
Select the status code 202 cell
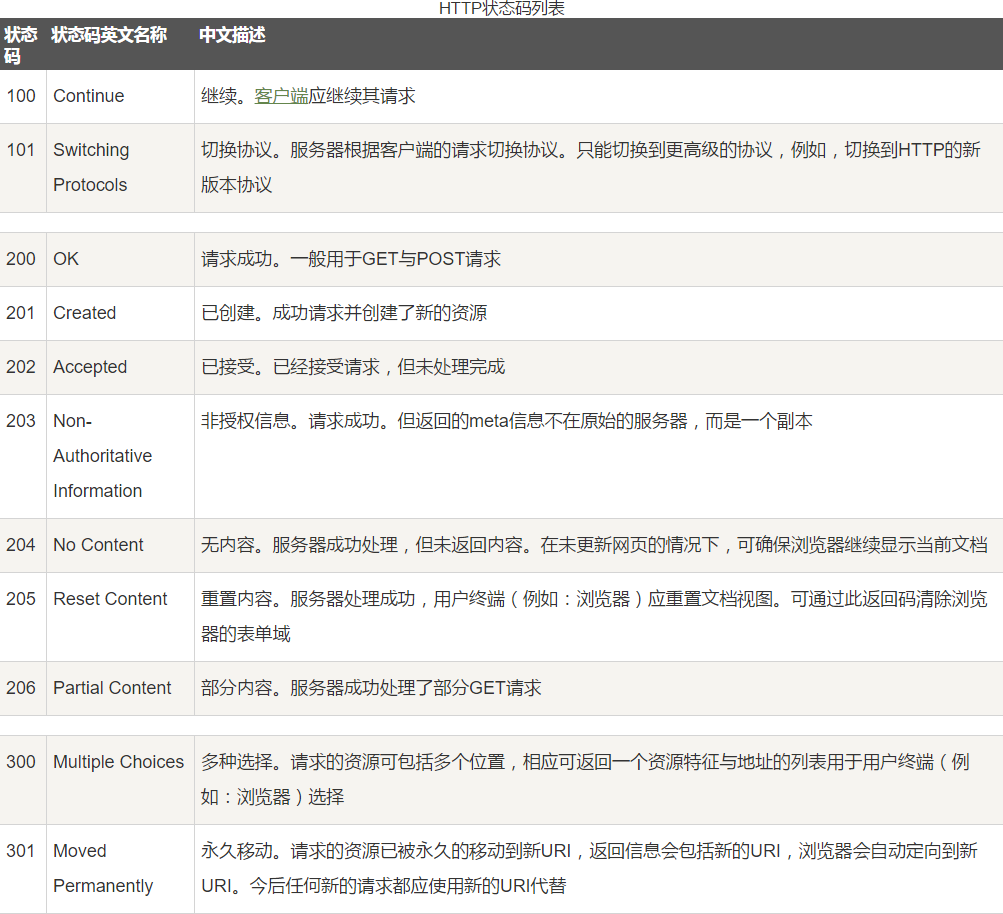point(23,367)
